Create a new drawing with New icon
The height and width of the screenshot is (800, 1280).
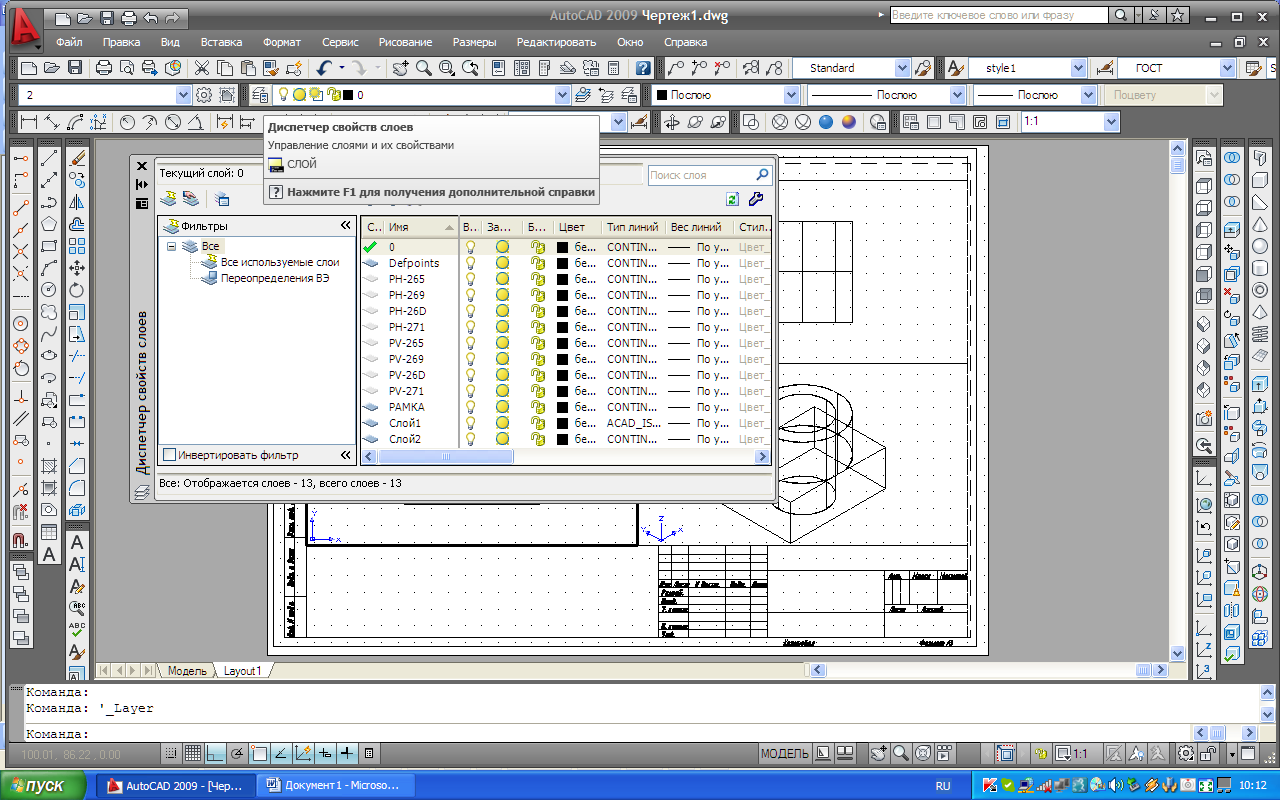27,68
